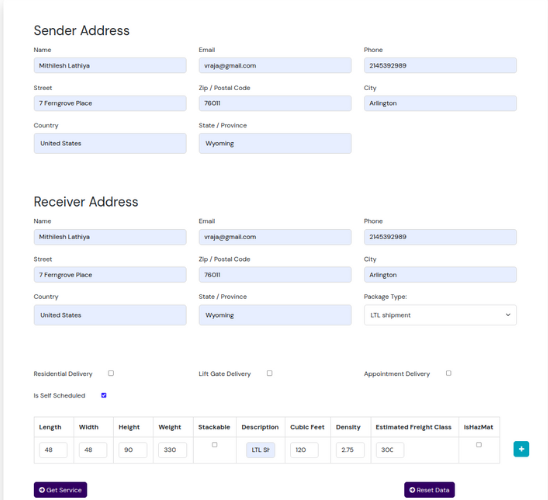The height and width of the screenshot is (500, 548).
Task: Tick the Lift Gate Delivery checkbox
Action: coord(269,373)
